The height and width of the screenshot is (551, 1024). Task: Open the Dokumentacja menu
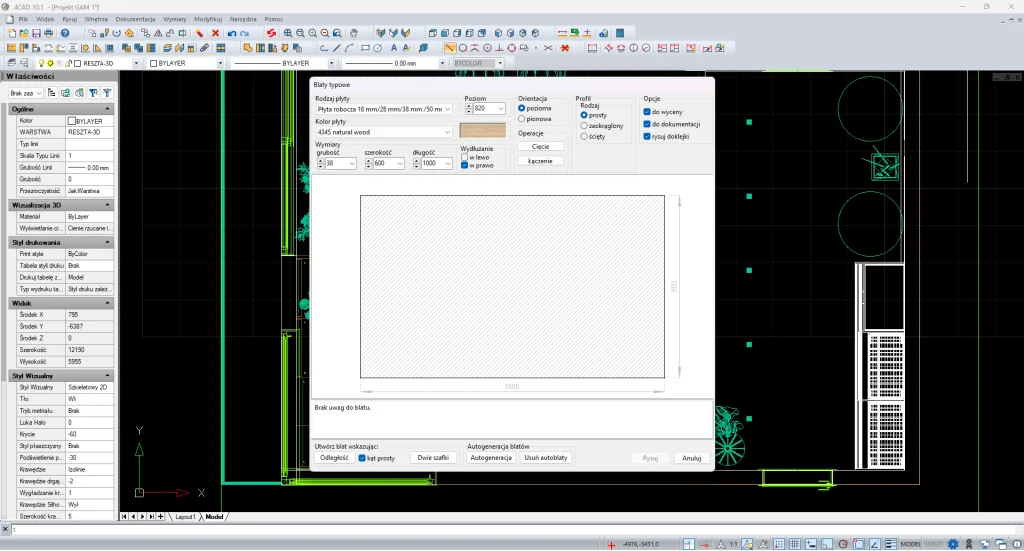[135, 19]
